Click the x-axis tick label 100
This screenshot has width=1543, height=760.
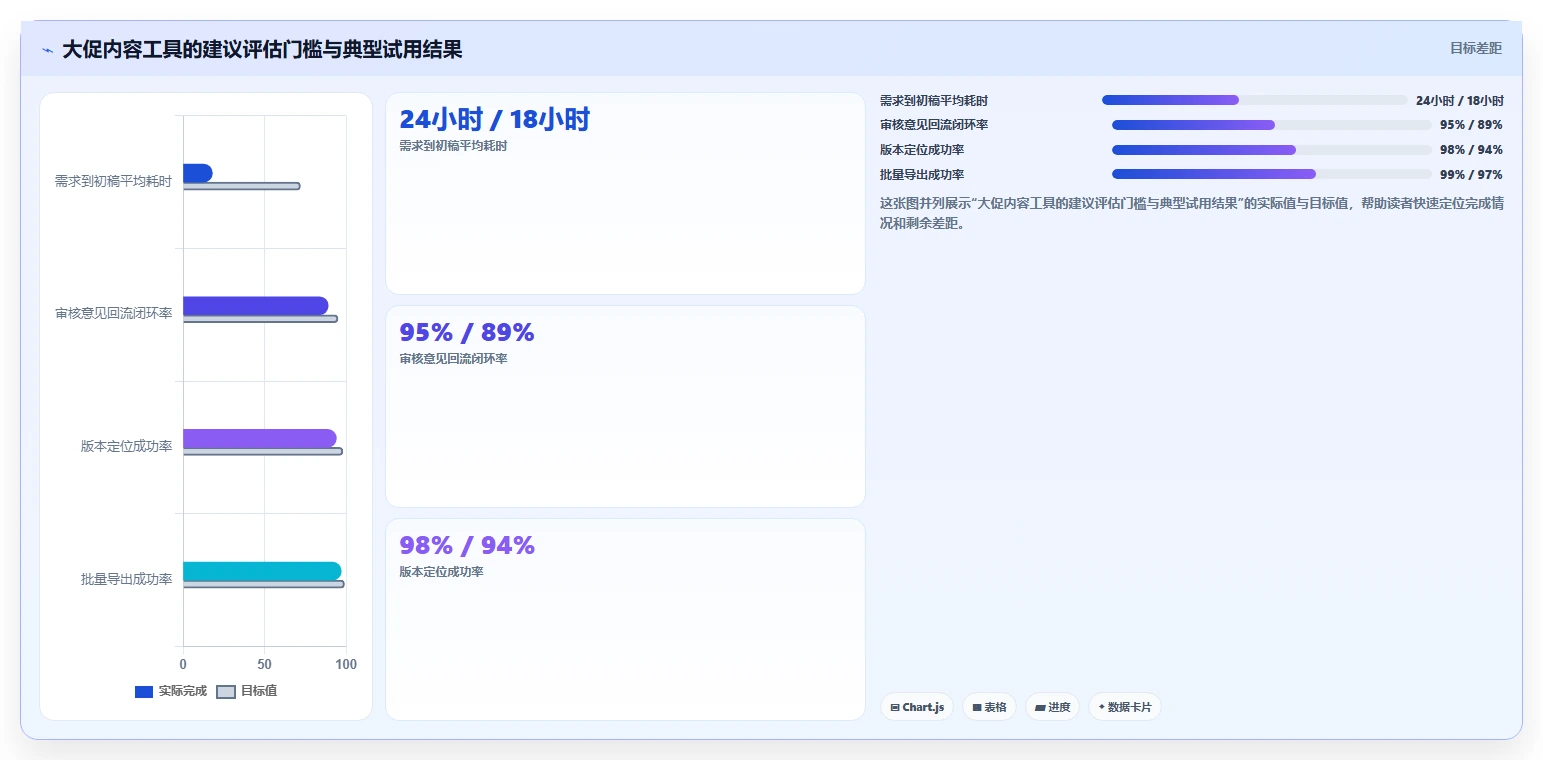345,664
